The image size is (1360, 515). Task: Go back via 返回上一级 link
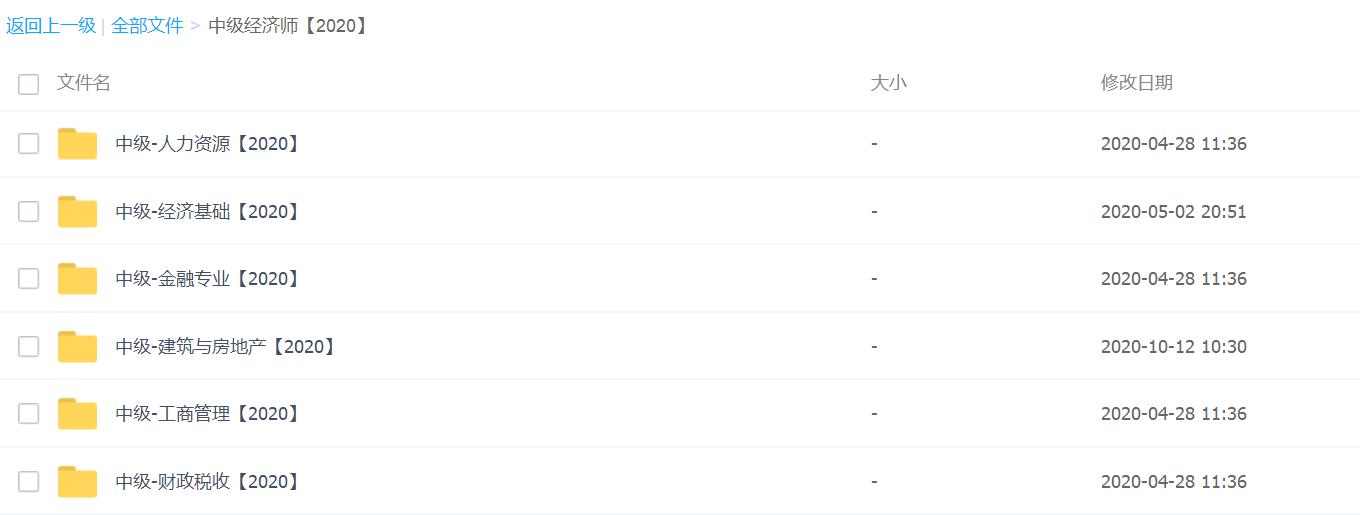(51, 26)
